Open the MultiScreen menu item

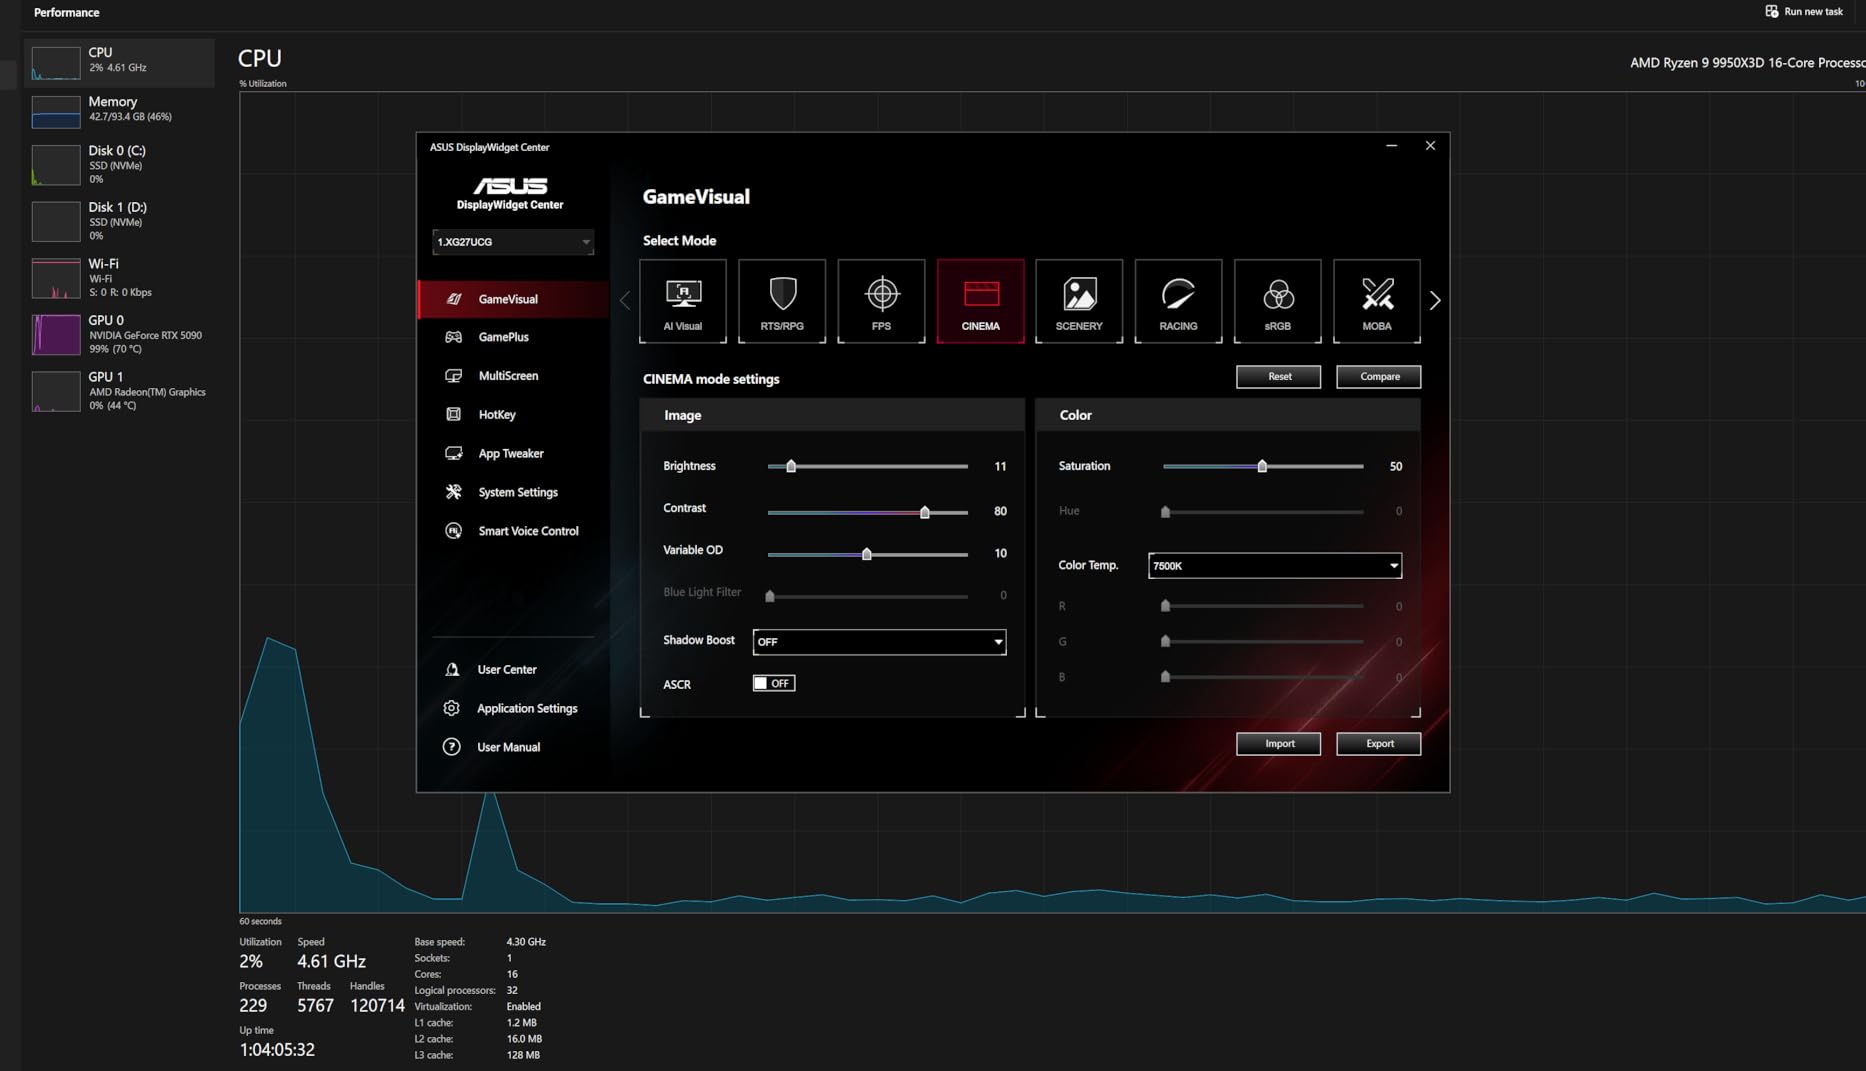[x=513, y=376]
